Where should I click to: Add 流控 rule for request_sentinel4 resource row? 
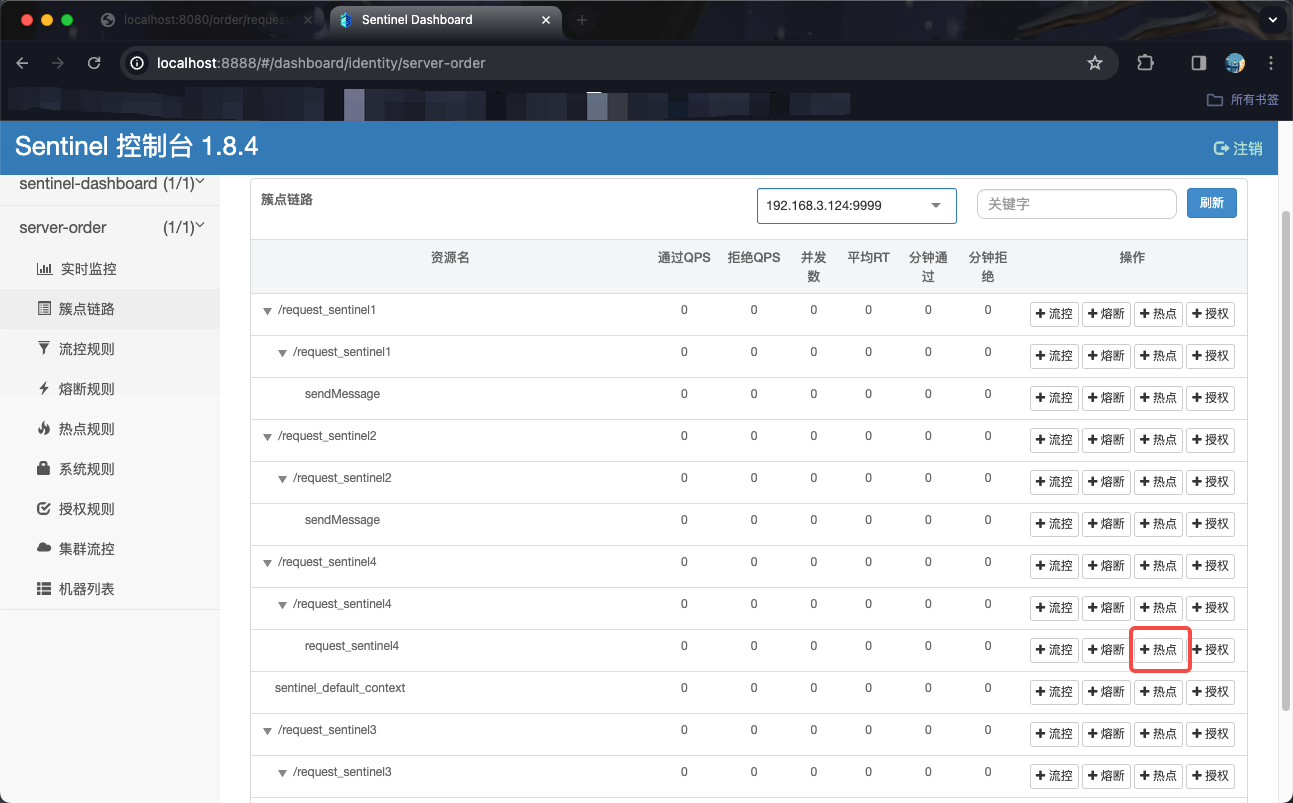(x=1054, y=650)
